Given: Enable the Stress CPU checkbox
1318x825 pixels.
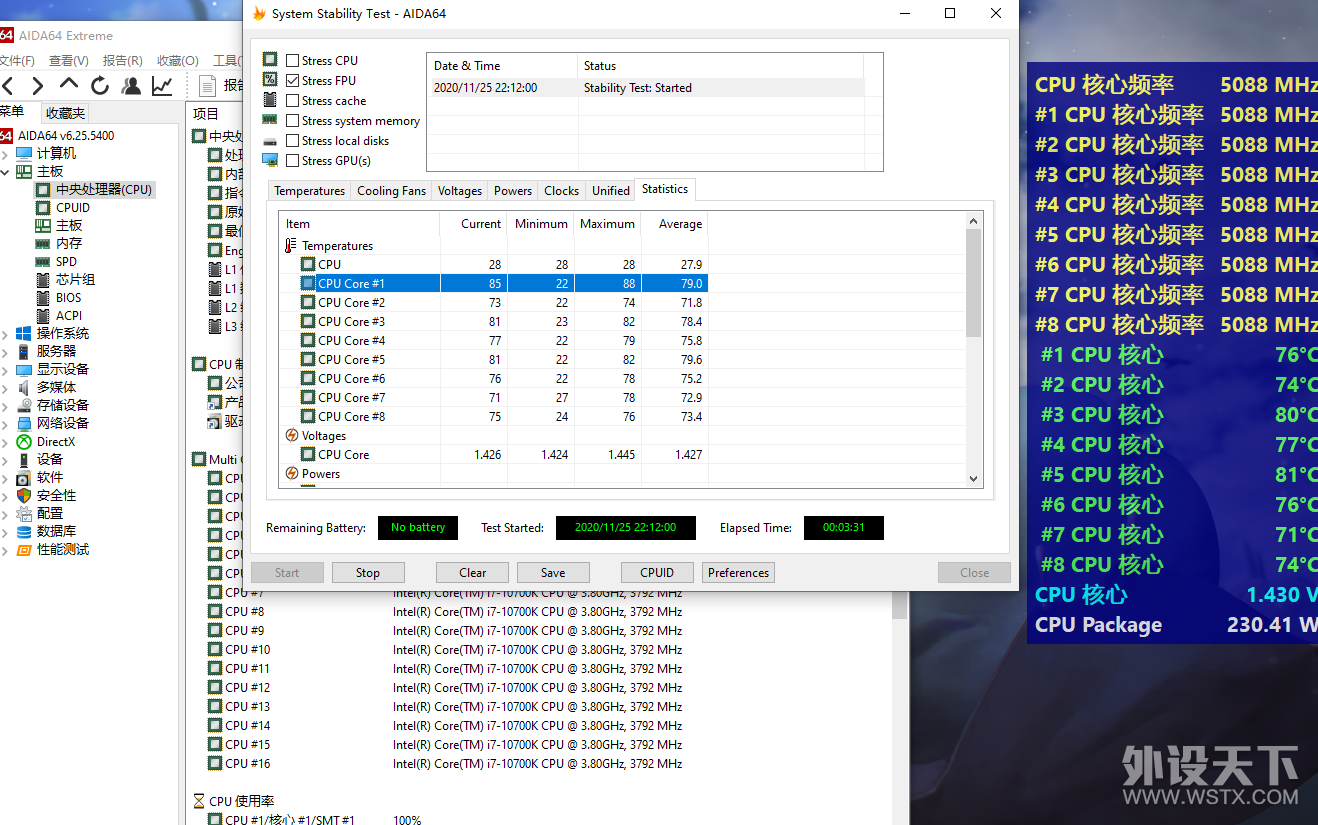Looking at the screenshot, I should tap(292, 60).
